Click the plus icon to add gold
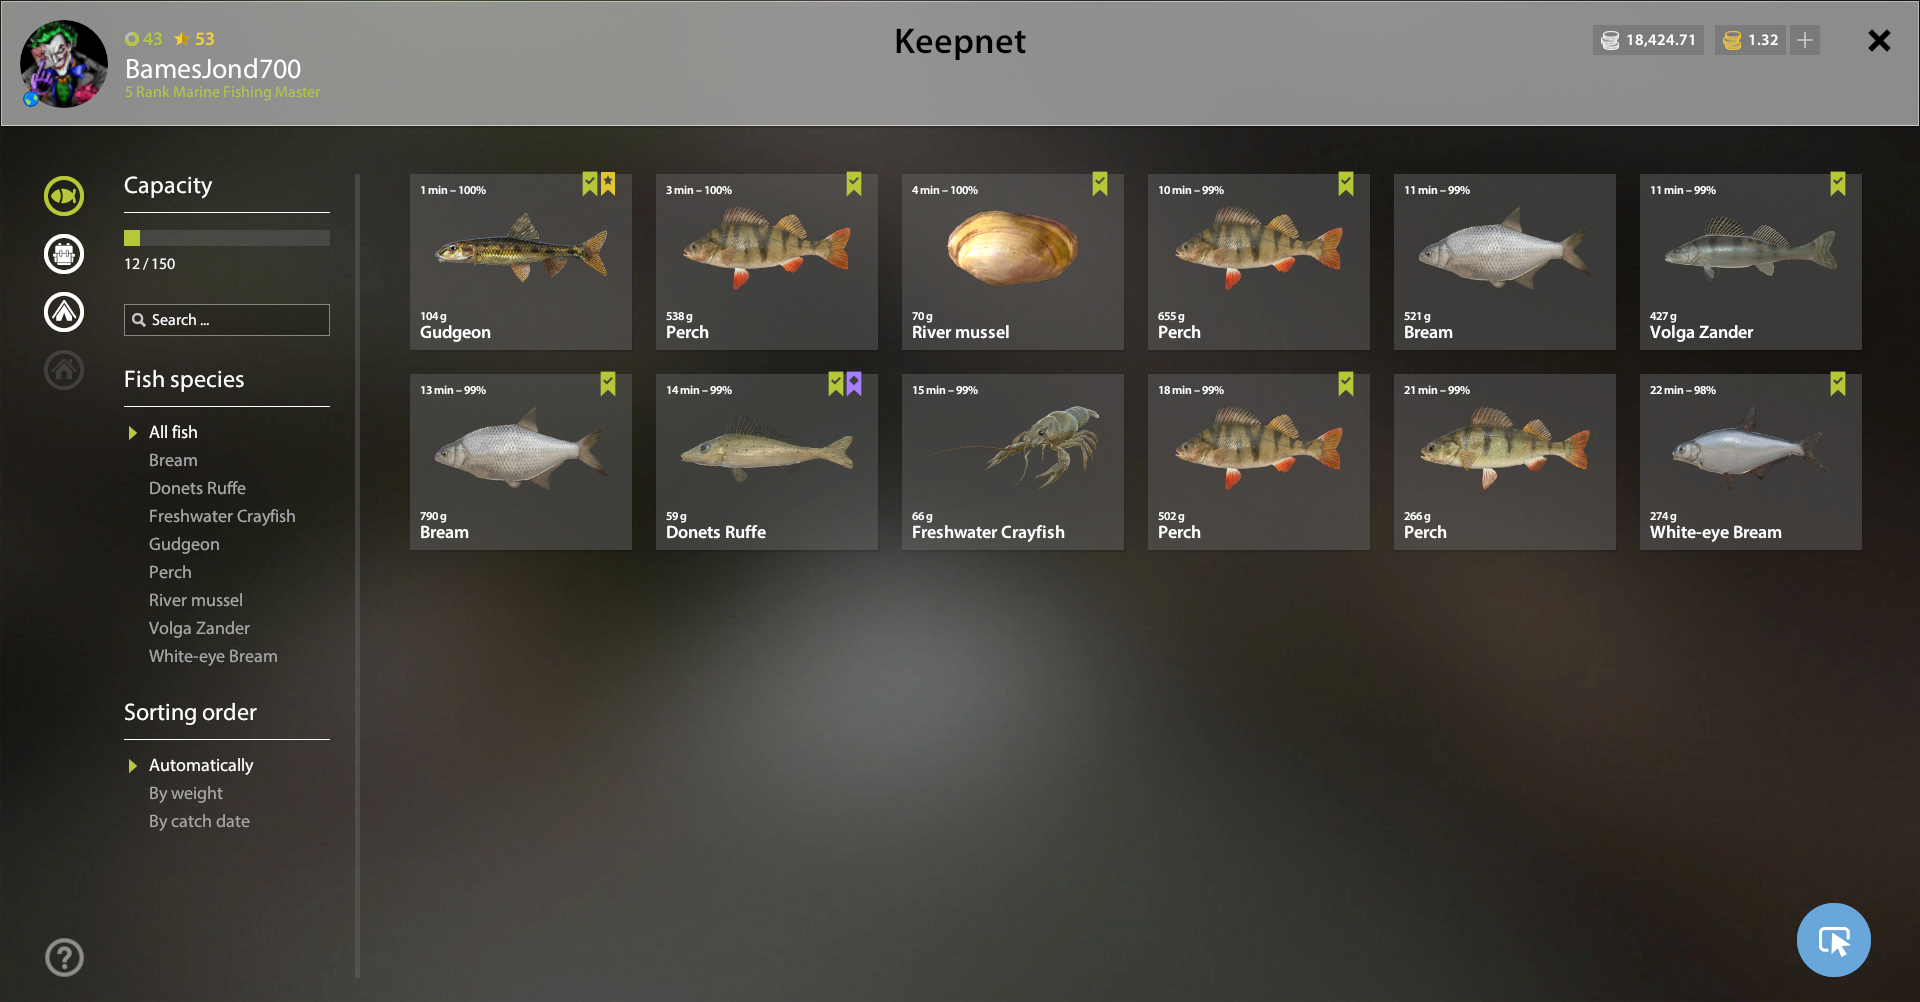 [1805, 40]
